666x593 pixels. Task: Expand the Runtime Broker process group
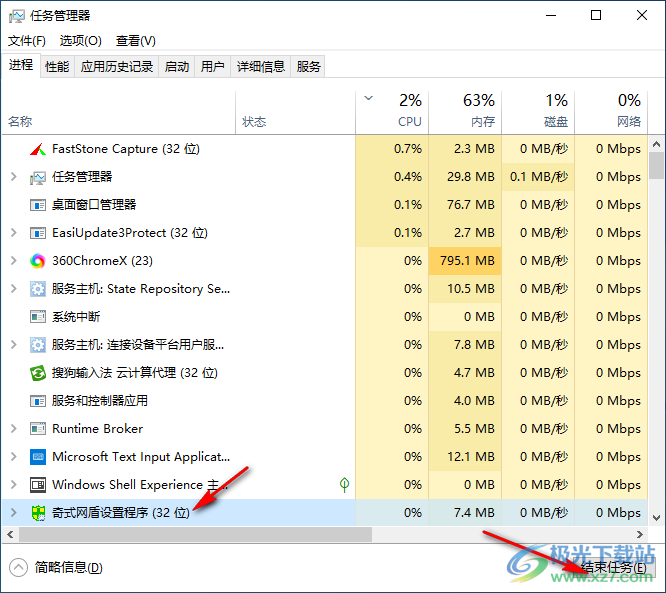pos(14,429)
